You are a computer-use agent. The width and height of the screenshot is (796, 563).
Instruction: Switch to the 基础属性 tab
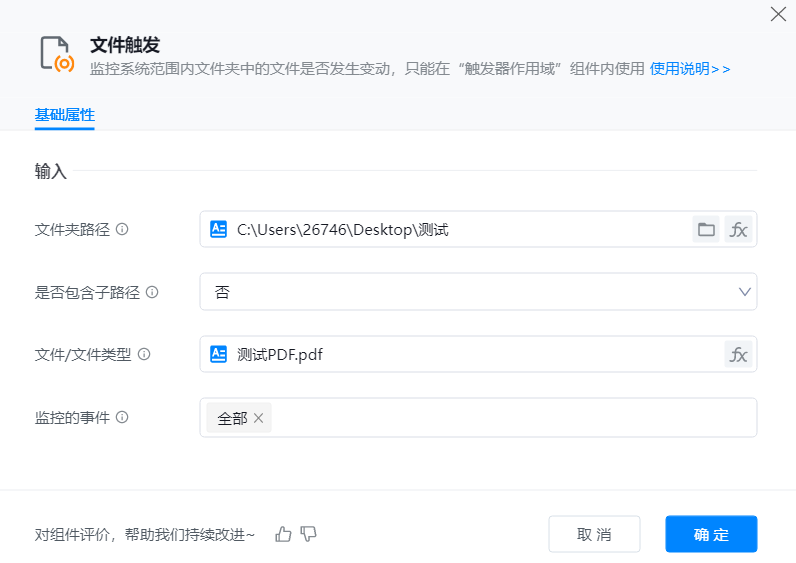[64, 115]
